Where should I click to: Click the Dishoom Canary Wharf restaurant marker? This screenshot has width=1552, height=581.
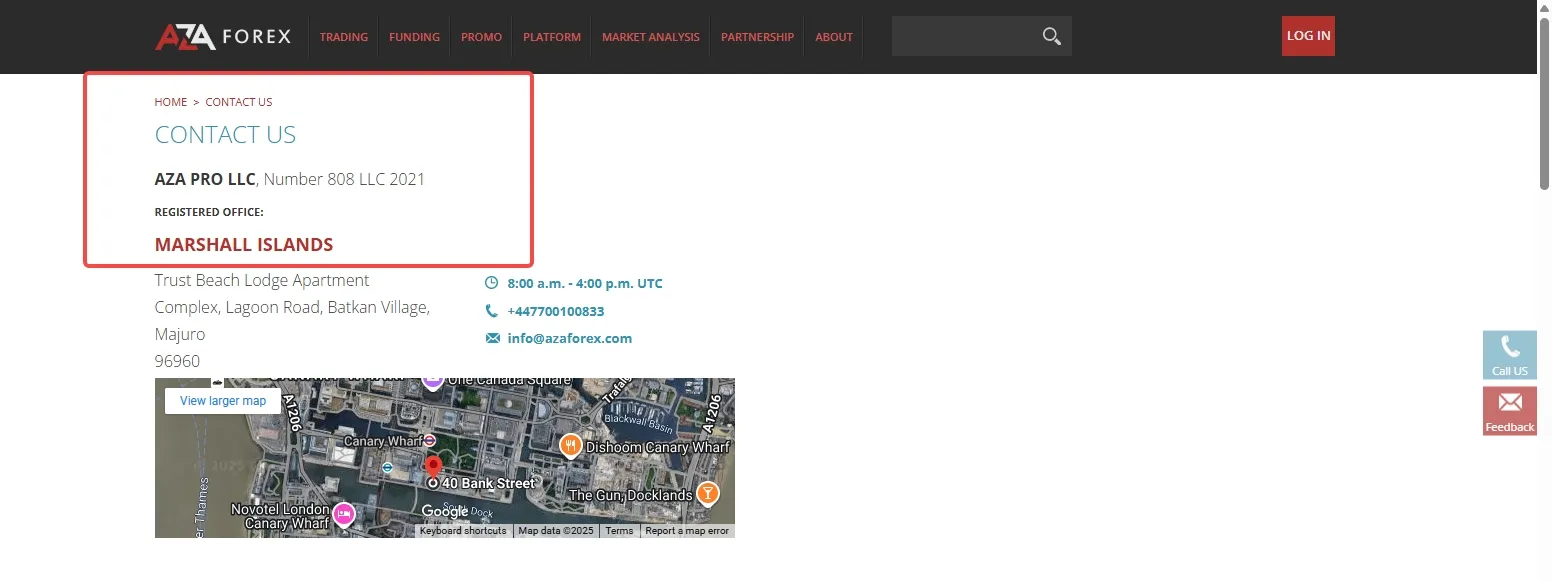[571, 446]
